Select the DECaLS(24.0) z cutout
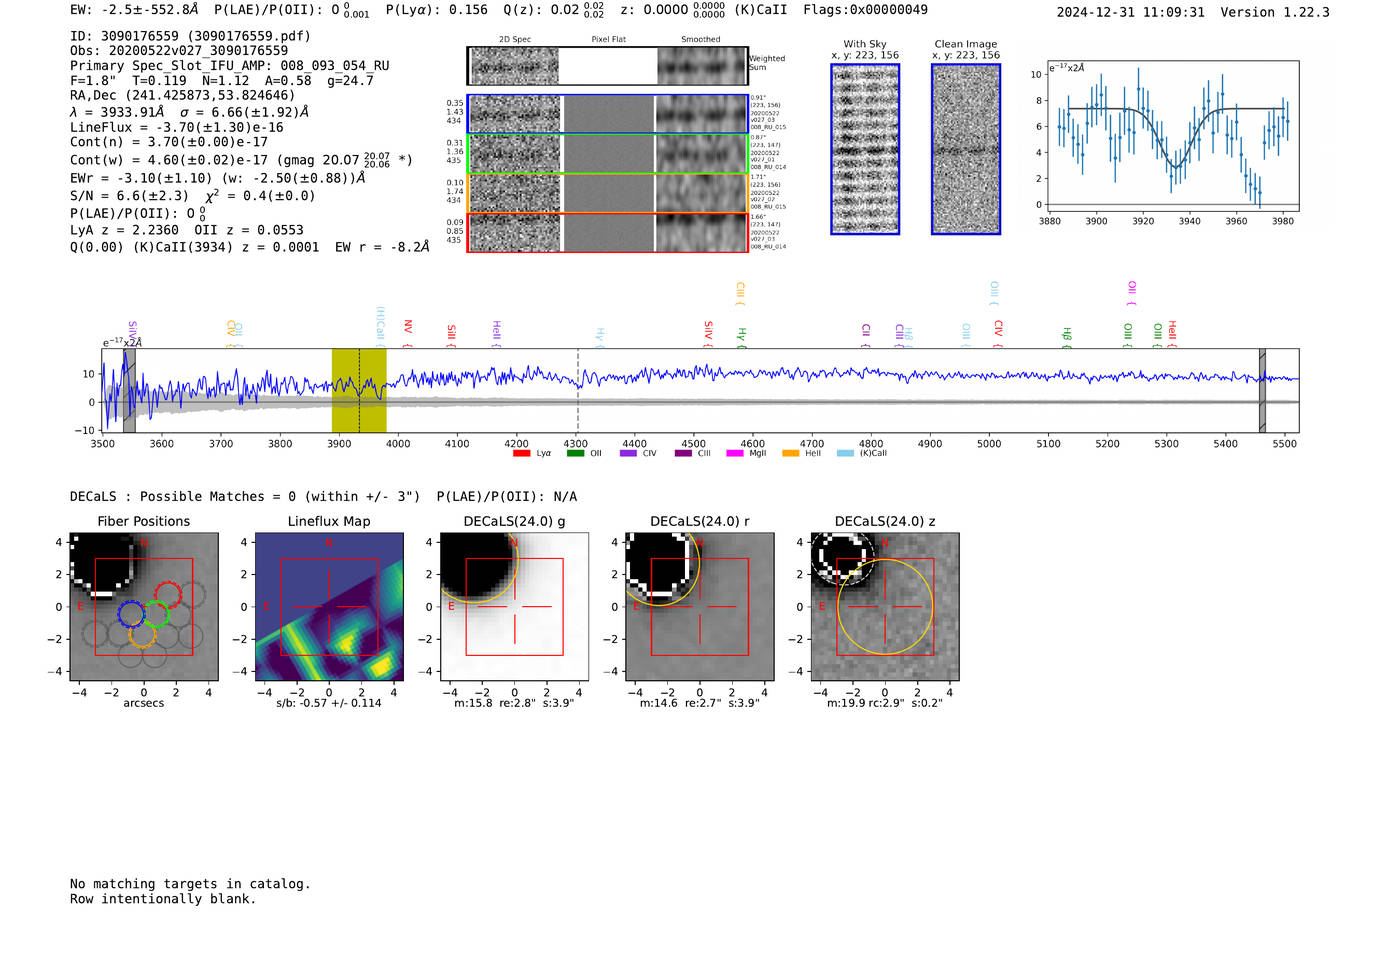 pyautogui.click(x=885, y=607)
